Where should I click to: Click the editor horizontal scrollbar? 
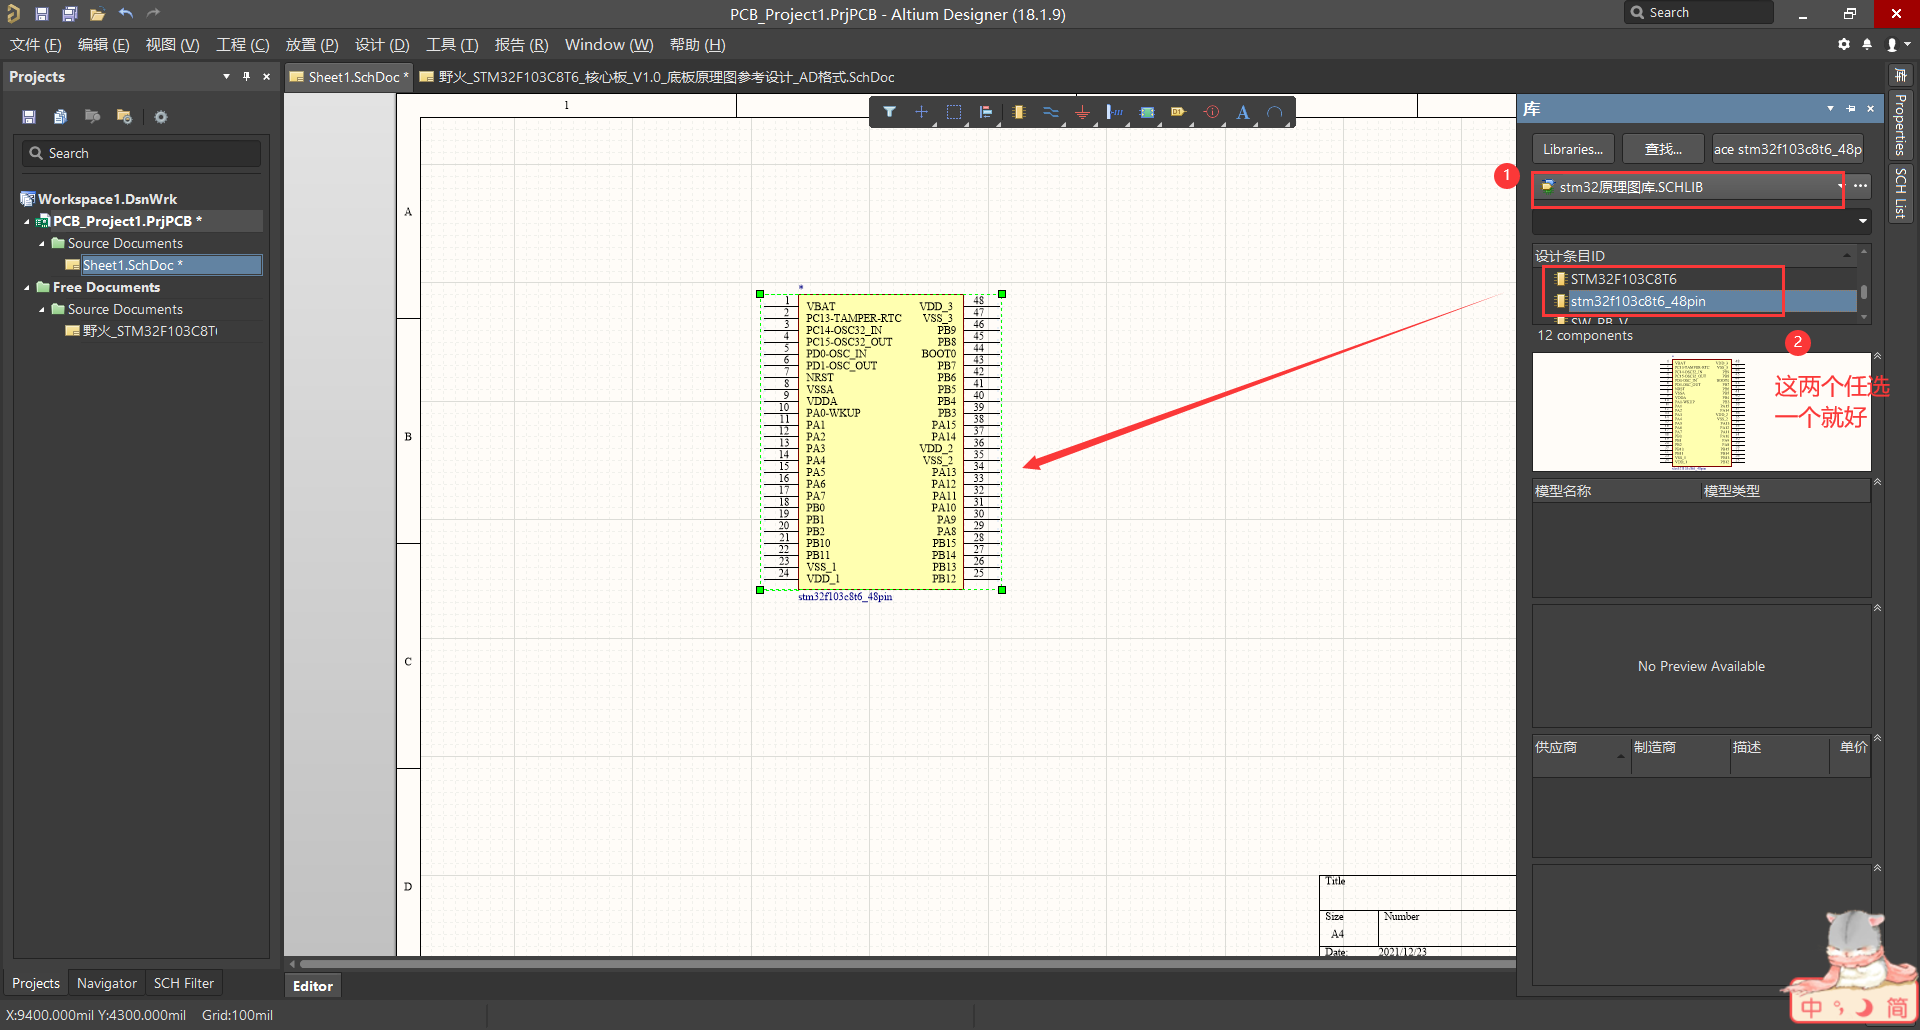click(x=908, y=964)
